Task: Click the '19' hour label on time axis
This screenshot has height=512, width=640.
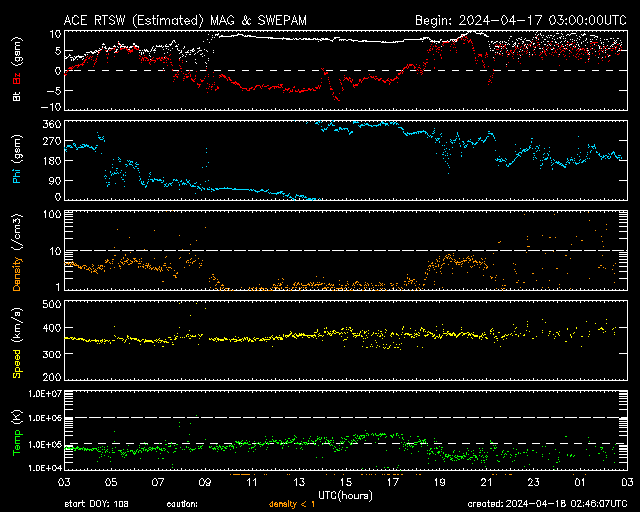Action: click(440, 482)
